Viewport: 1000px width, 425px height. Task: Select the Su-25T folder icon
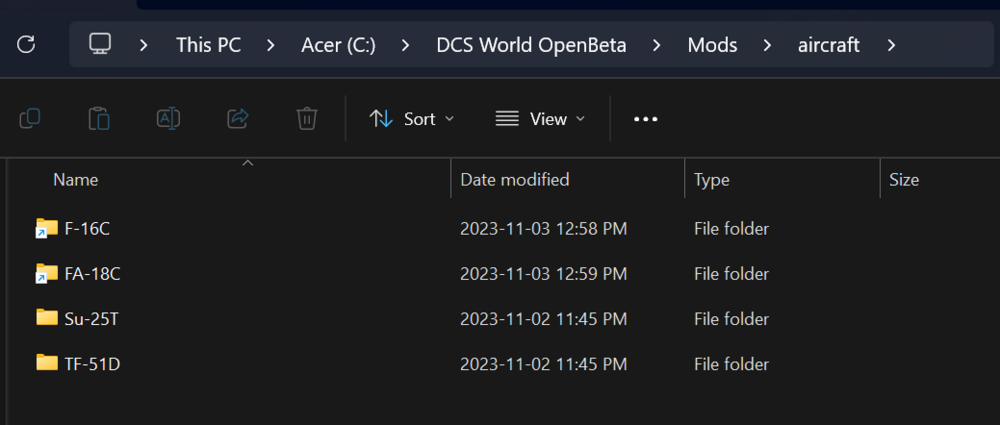(x=46, y=318)
